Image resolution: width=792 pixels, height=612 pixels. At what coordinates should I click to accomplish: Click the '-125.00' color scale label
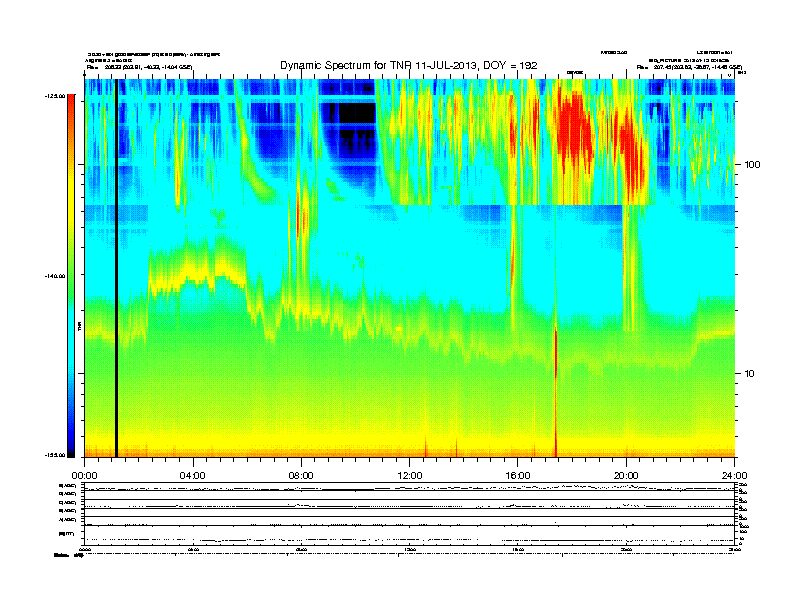point(55,96)
